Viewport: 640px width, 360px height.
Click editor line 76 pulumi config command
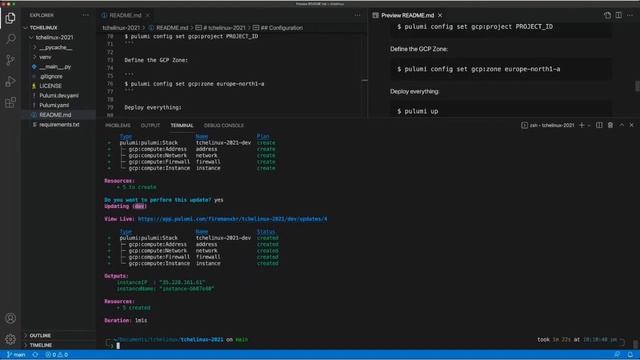194,84
